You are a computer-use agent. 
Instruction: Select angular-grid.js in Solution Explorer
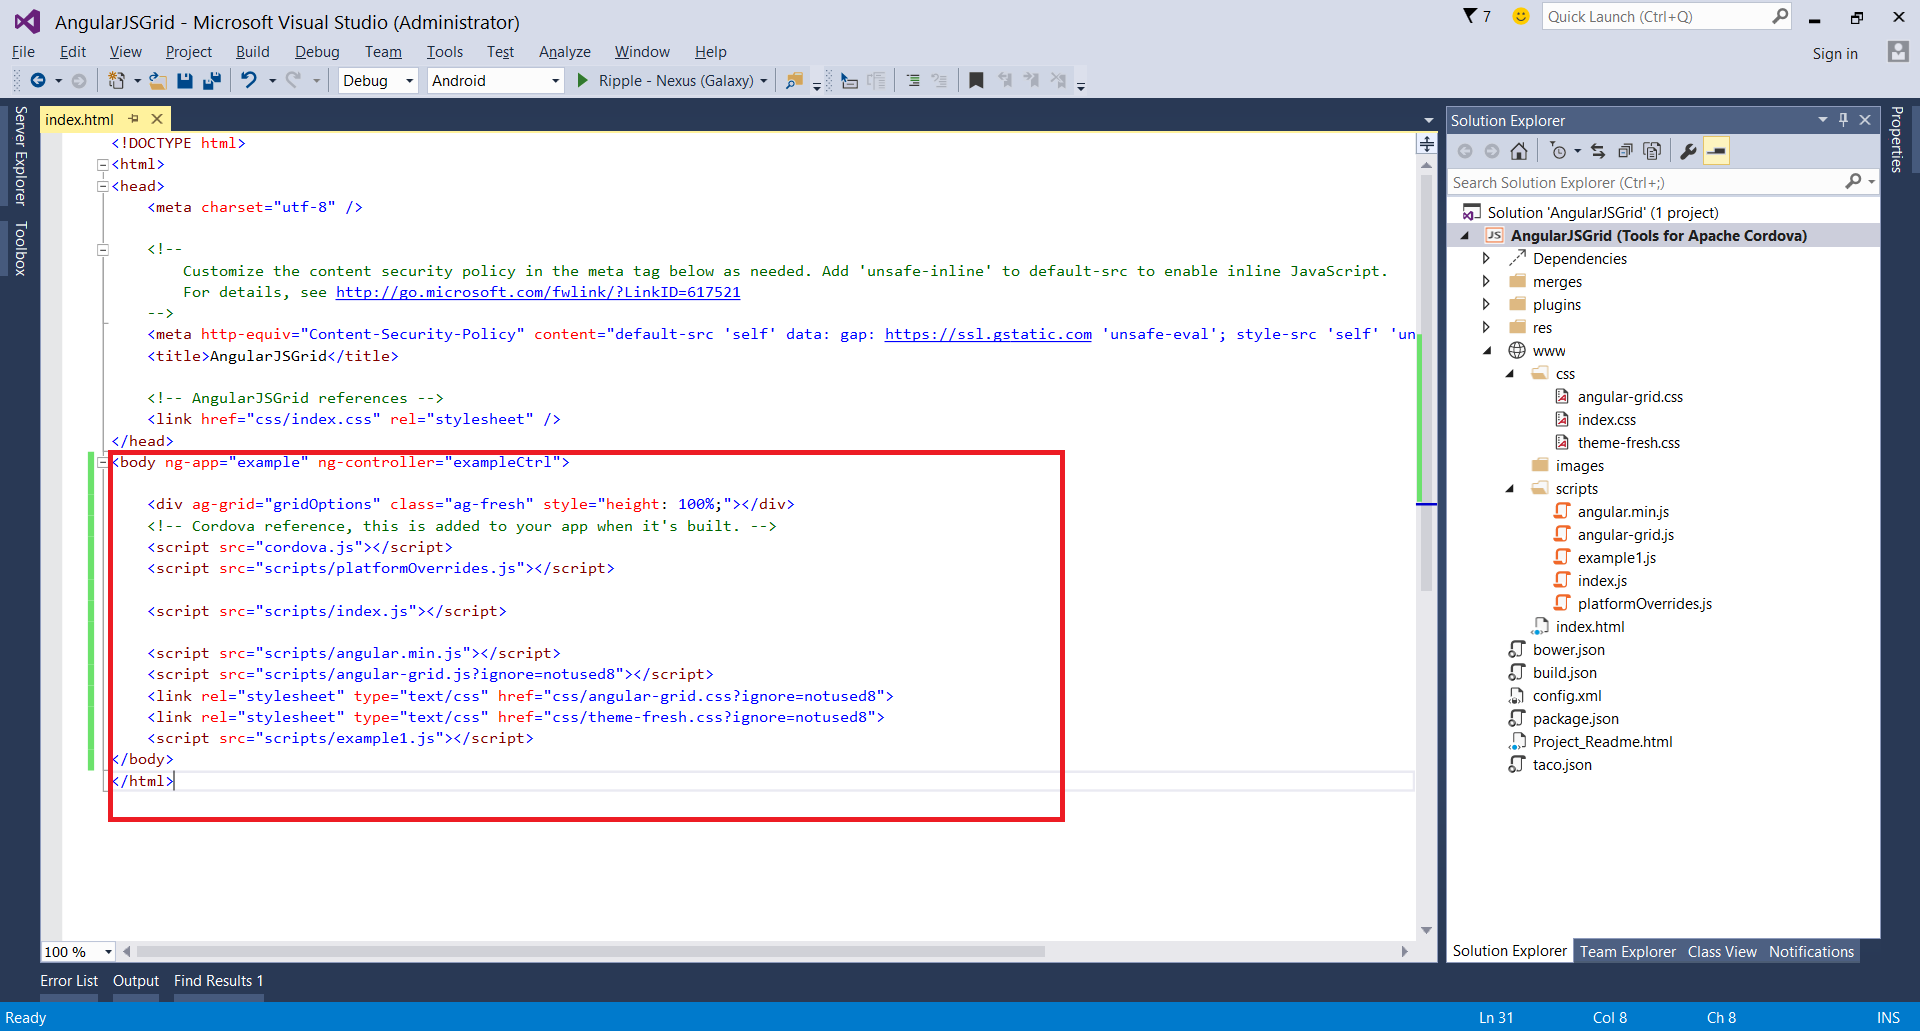[1625, 535]
